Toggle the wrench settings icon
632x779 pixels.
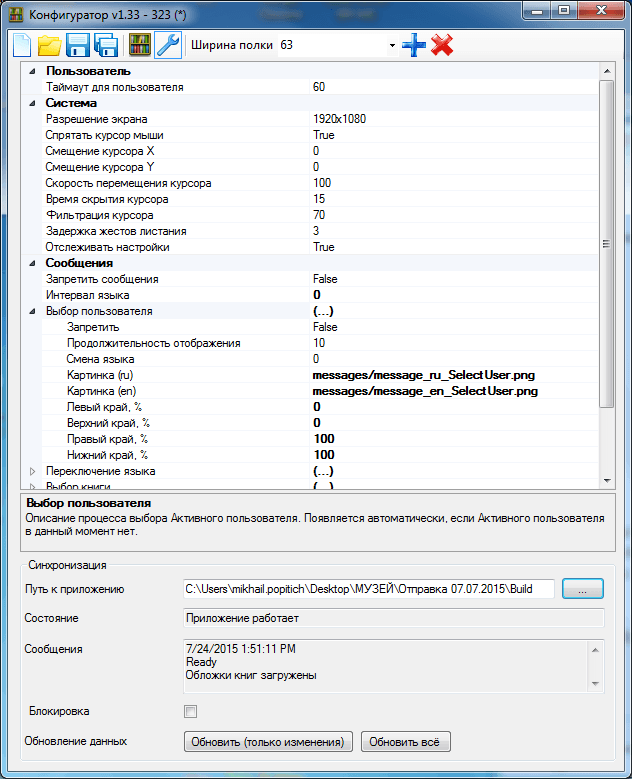168,45
